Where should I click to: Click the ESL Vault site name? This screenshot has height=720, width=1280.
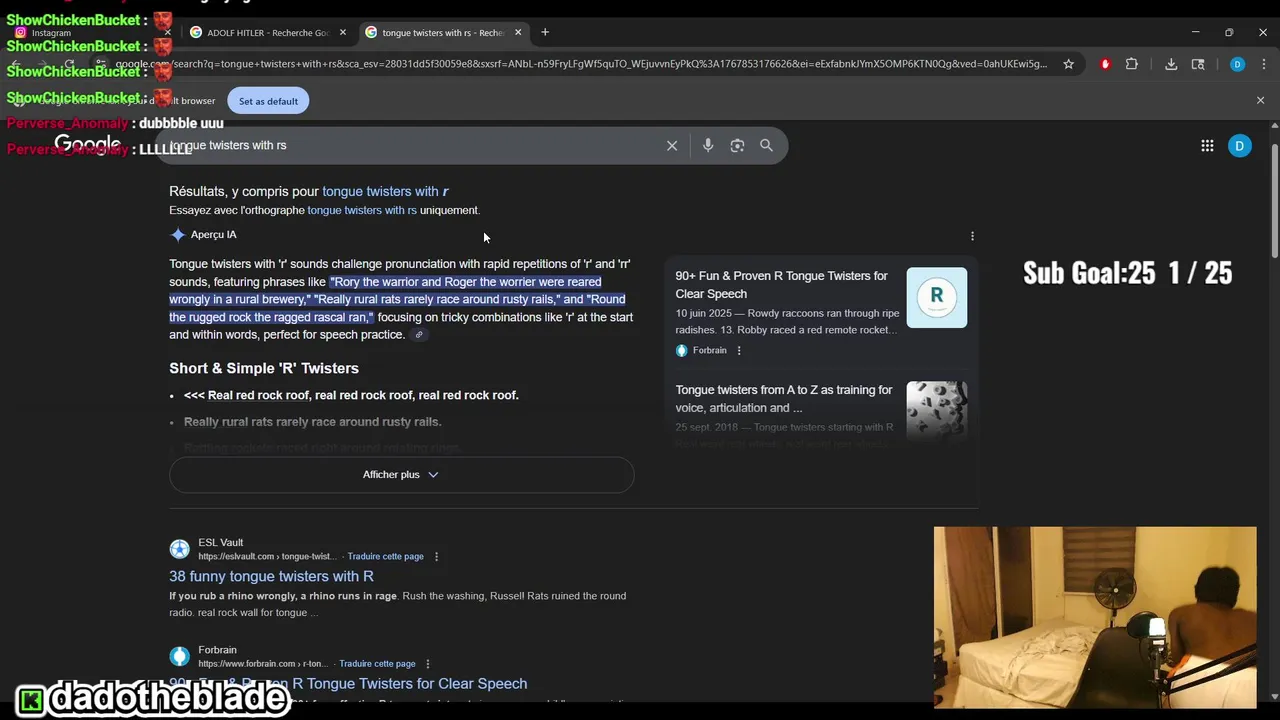[221, 543]
